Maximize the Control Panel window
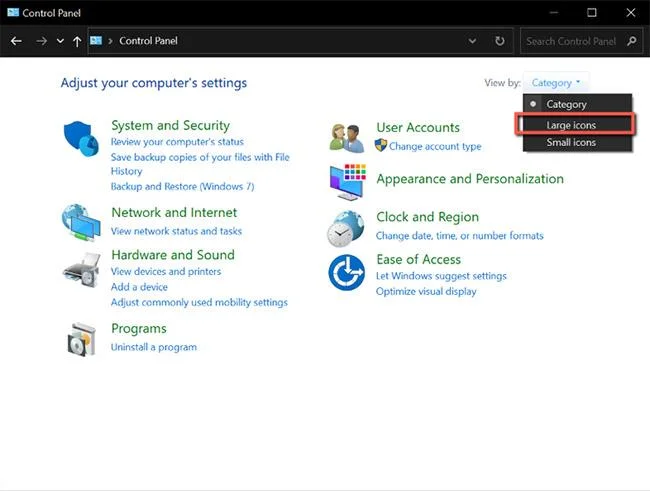The height and width of the screenshot is (491, 650). pyautogui.click(x=592, y=12)
